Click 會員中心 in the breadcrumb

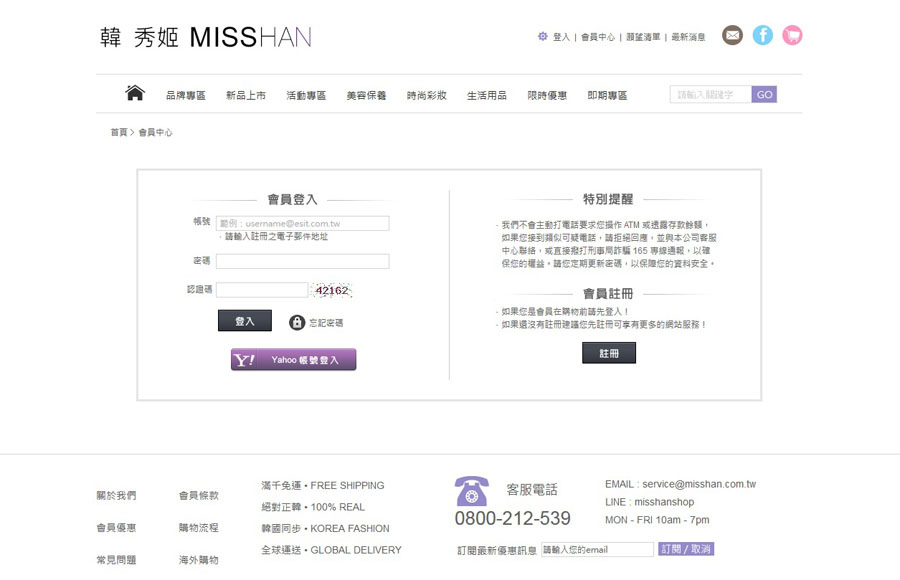coord(155,132)
